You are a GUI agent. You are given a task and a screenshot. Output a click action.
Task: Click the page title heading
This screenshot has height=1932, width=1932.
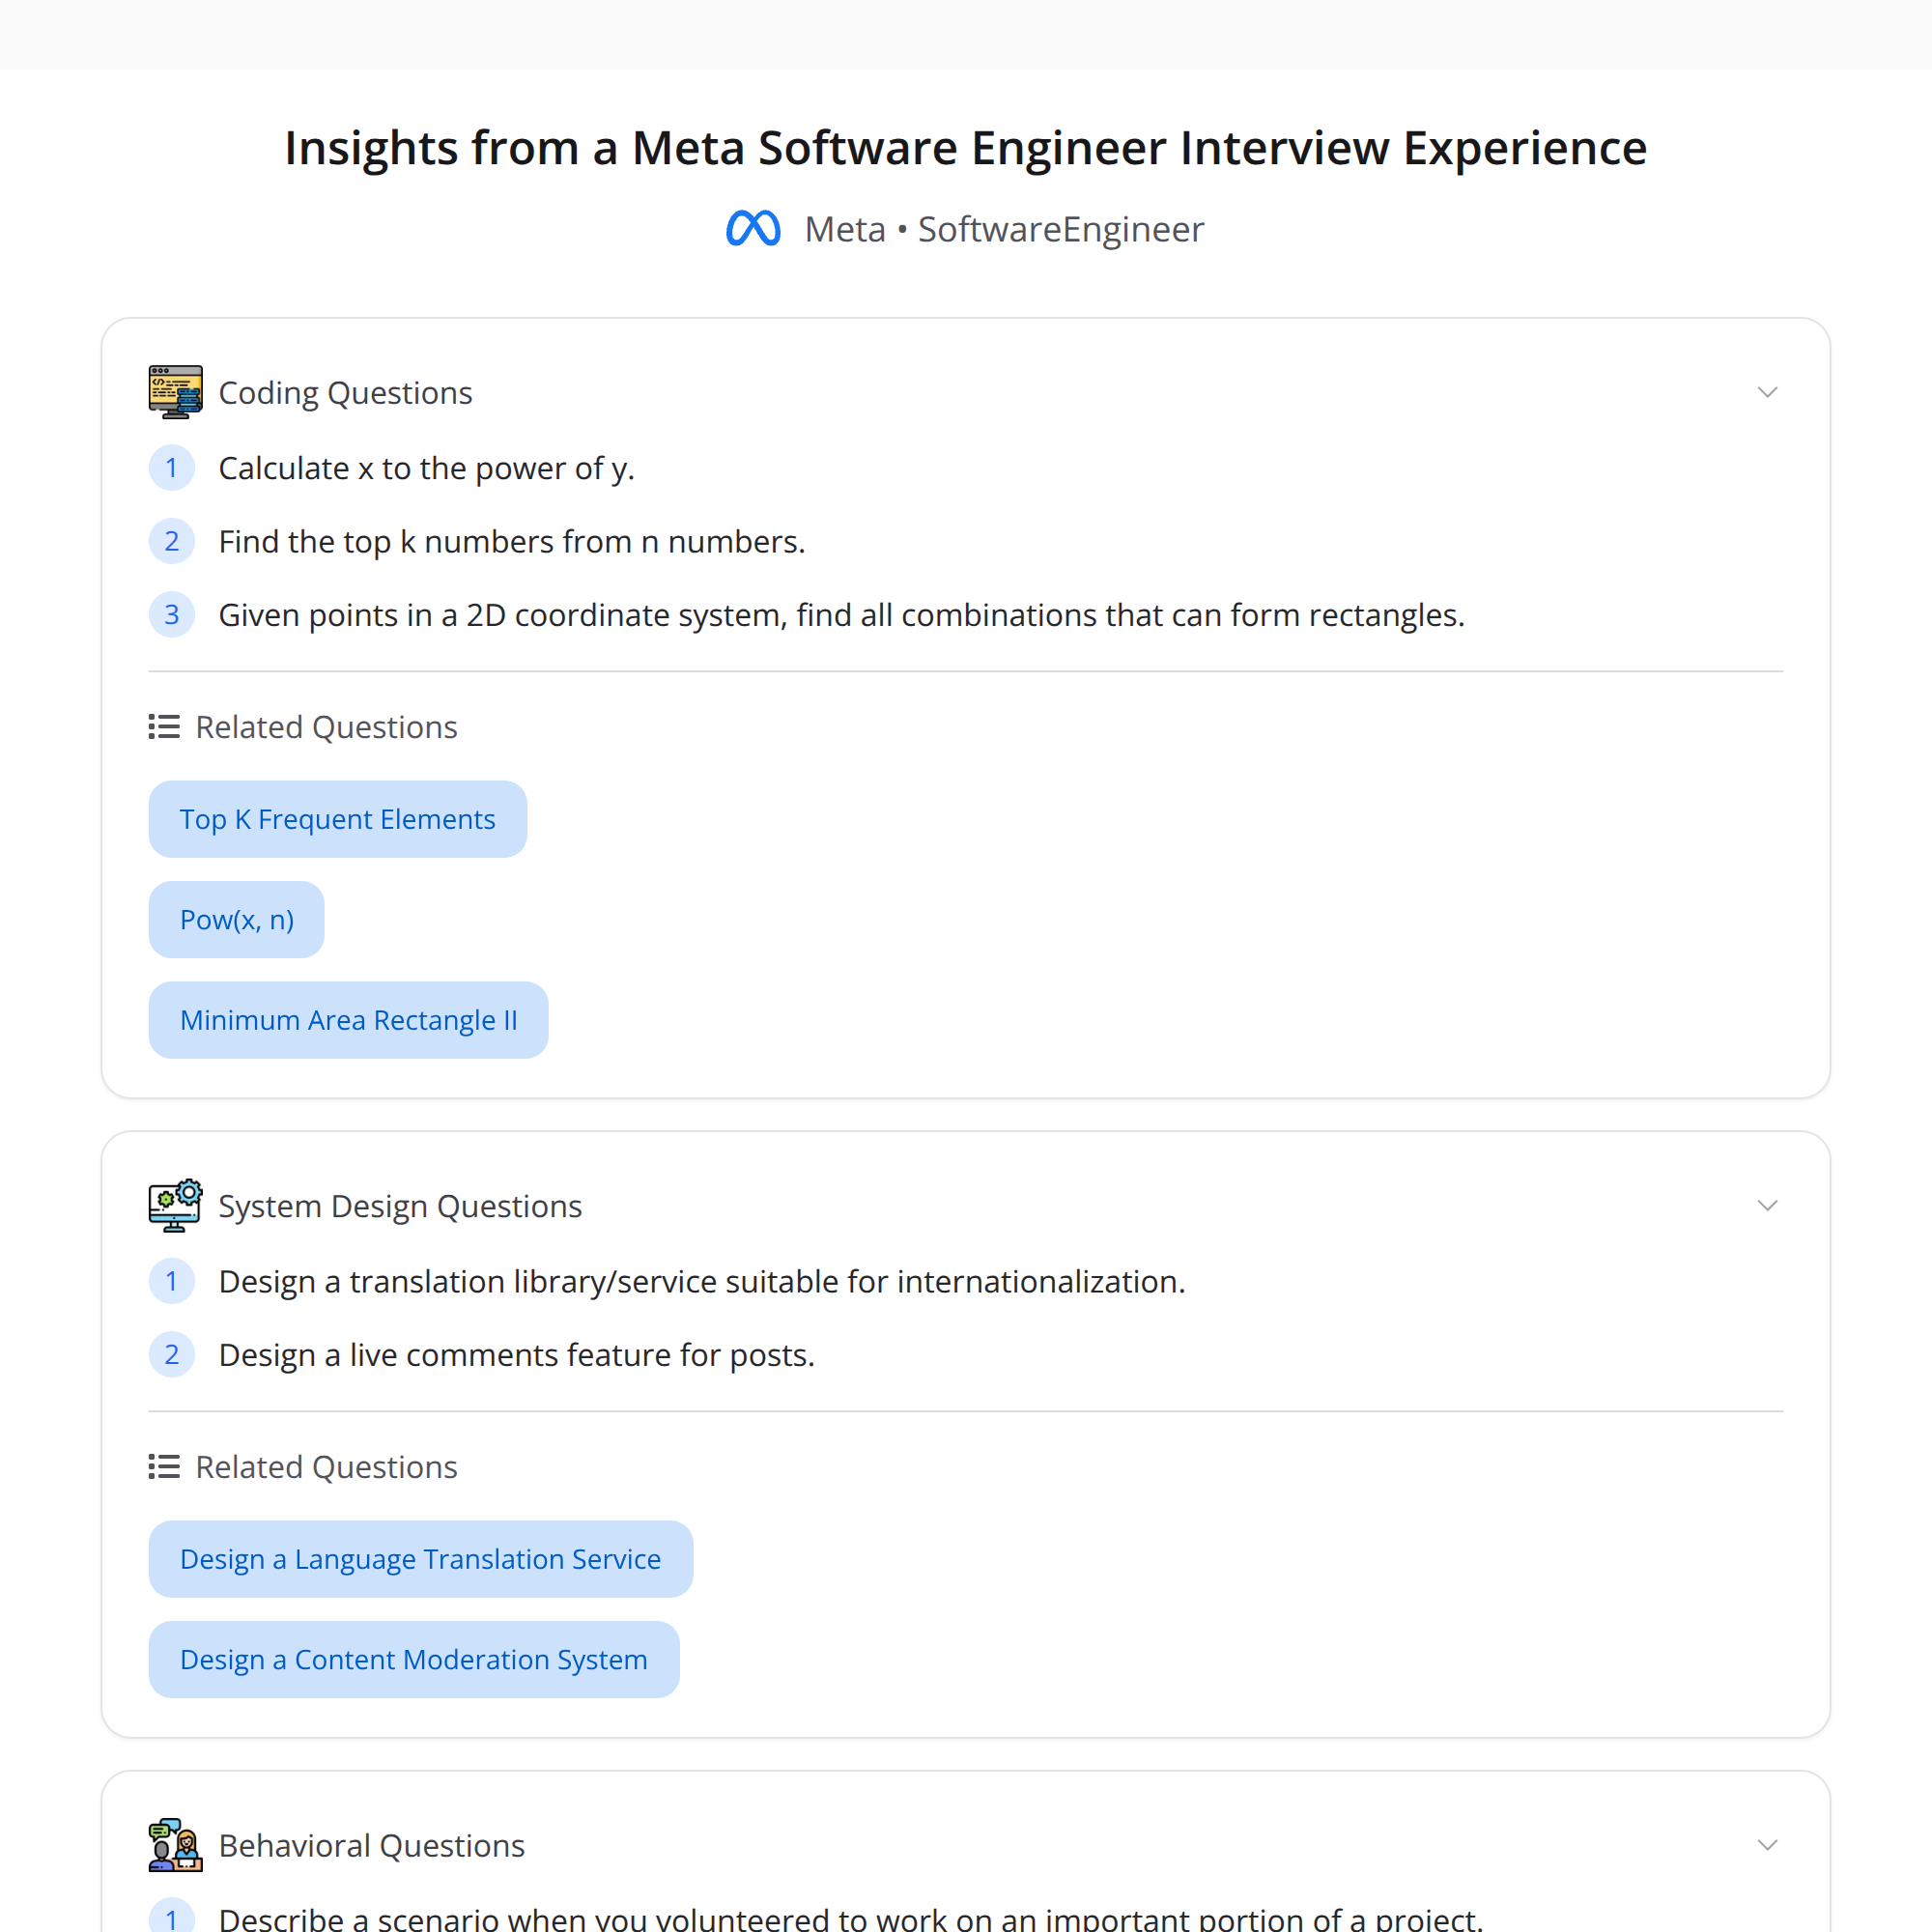pyautogui.click(x=966, y=148)
